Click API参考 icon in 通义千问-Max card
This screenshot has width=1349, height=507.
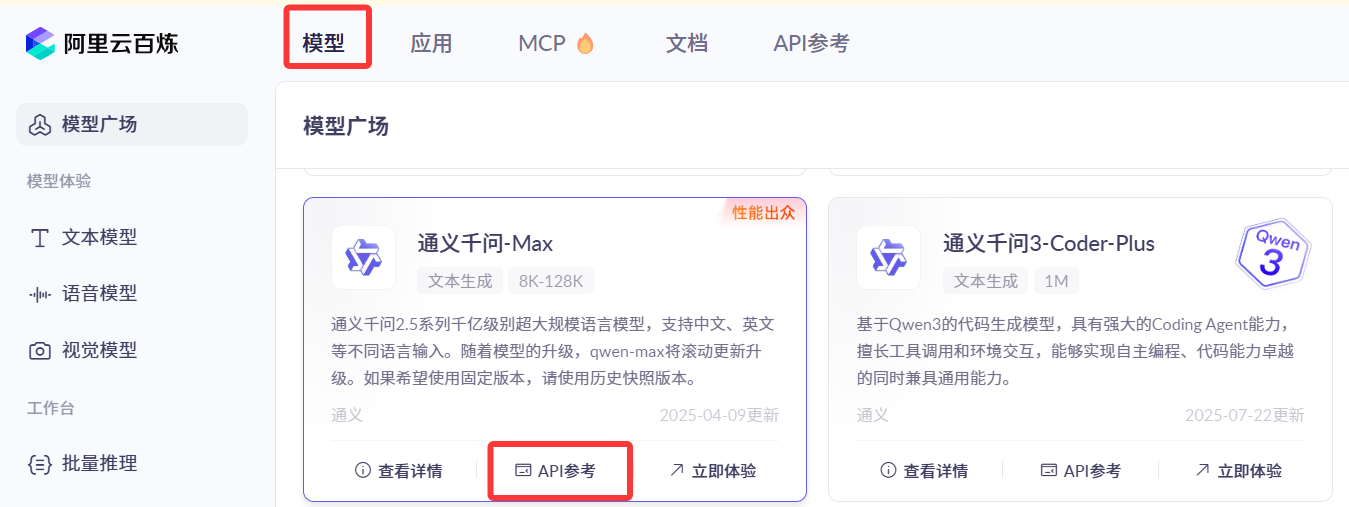(522, 470)
